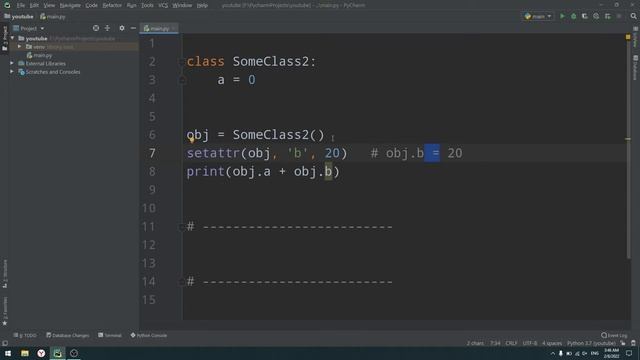
Task: Expand External Libraries node
Action: [x=12, y=64]
